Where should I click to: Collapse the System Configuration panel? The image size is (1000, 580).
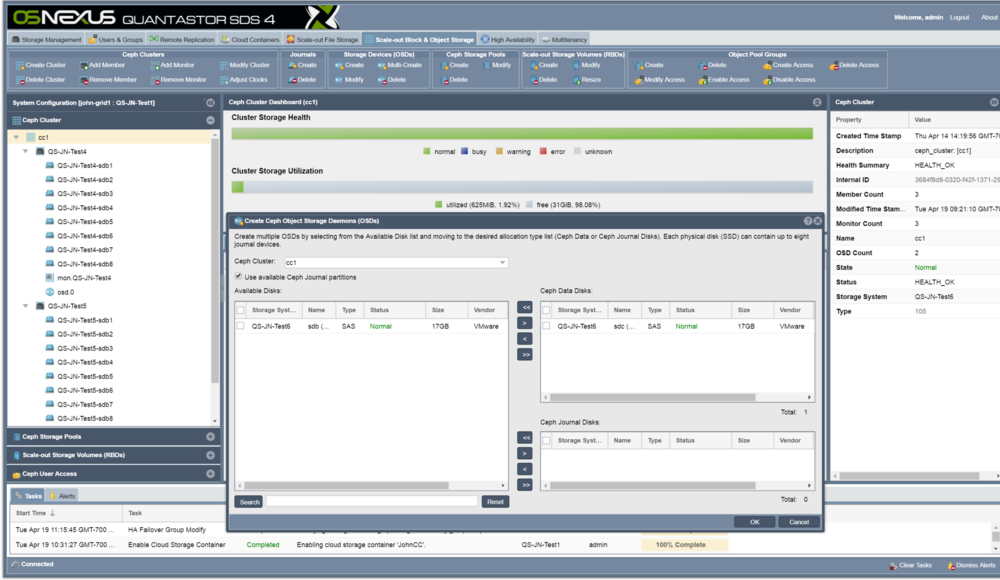[x=210, y=103]
